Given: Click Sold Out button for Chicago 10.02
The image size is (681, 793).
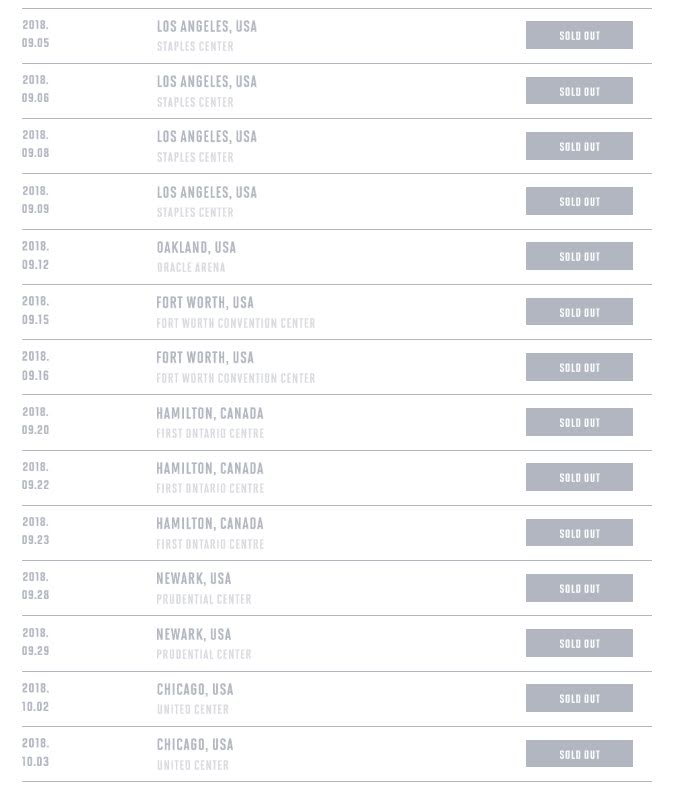Looking at the screenshot, I should (579, 699).
